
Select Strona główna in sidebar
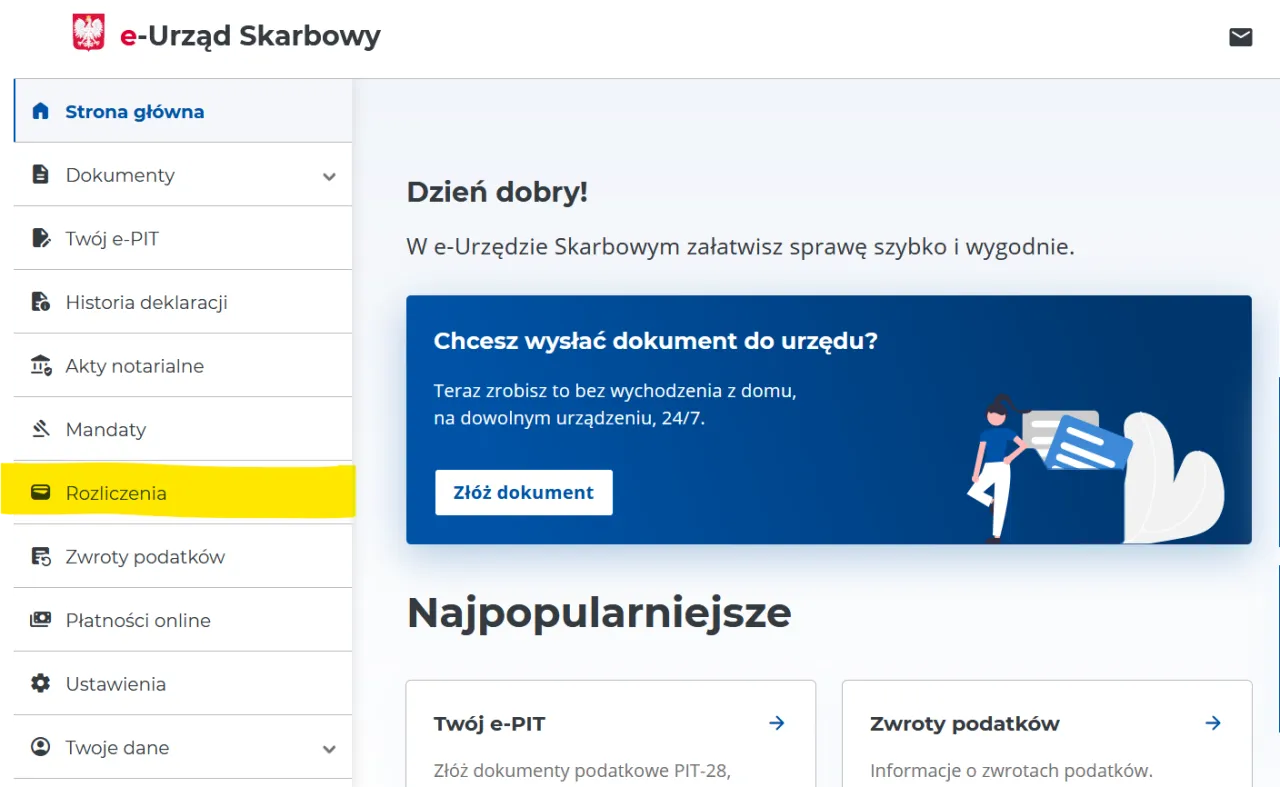(134, 112)
